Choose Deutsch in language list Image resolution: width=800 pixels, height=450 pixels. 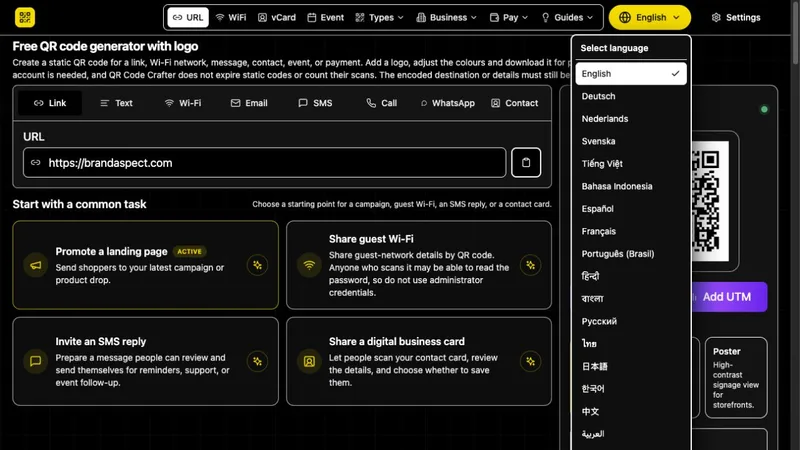click(631, 96)
